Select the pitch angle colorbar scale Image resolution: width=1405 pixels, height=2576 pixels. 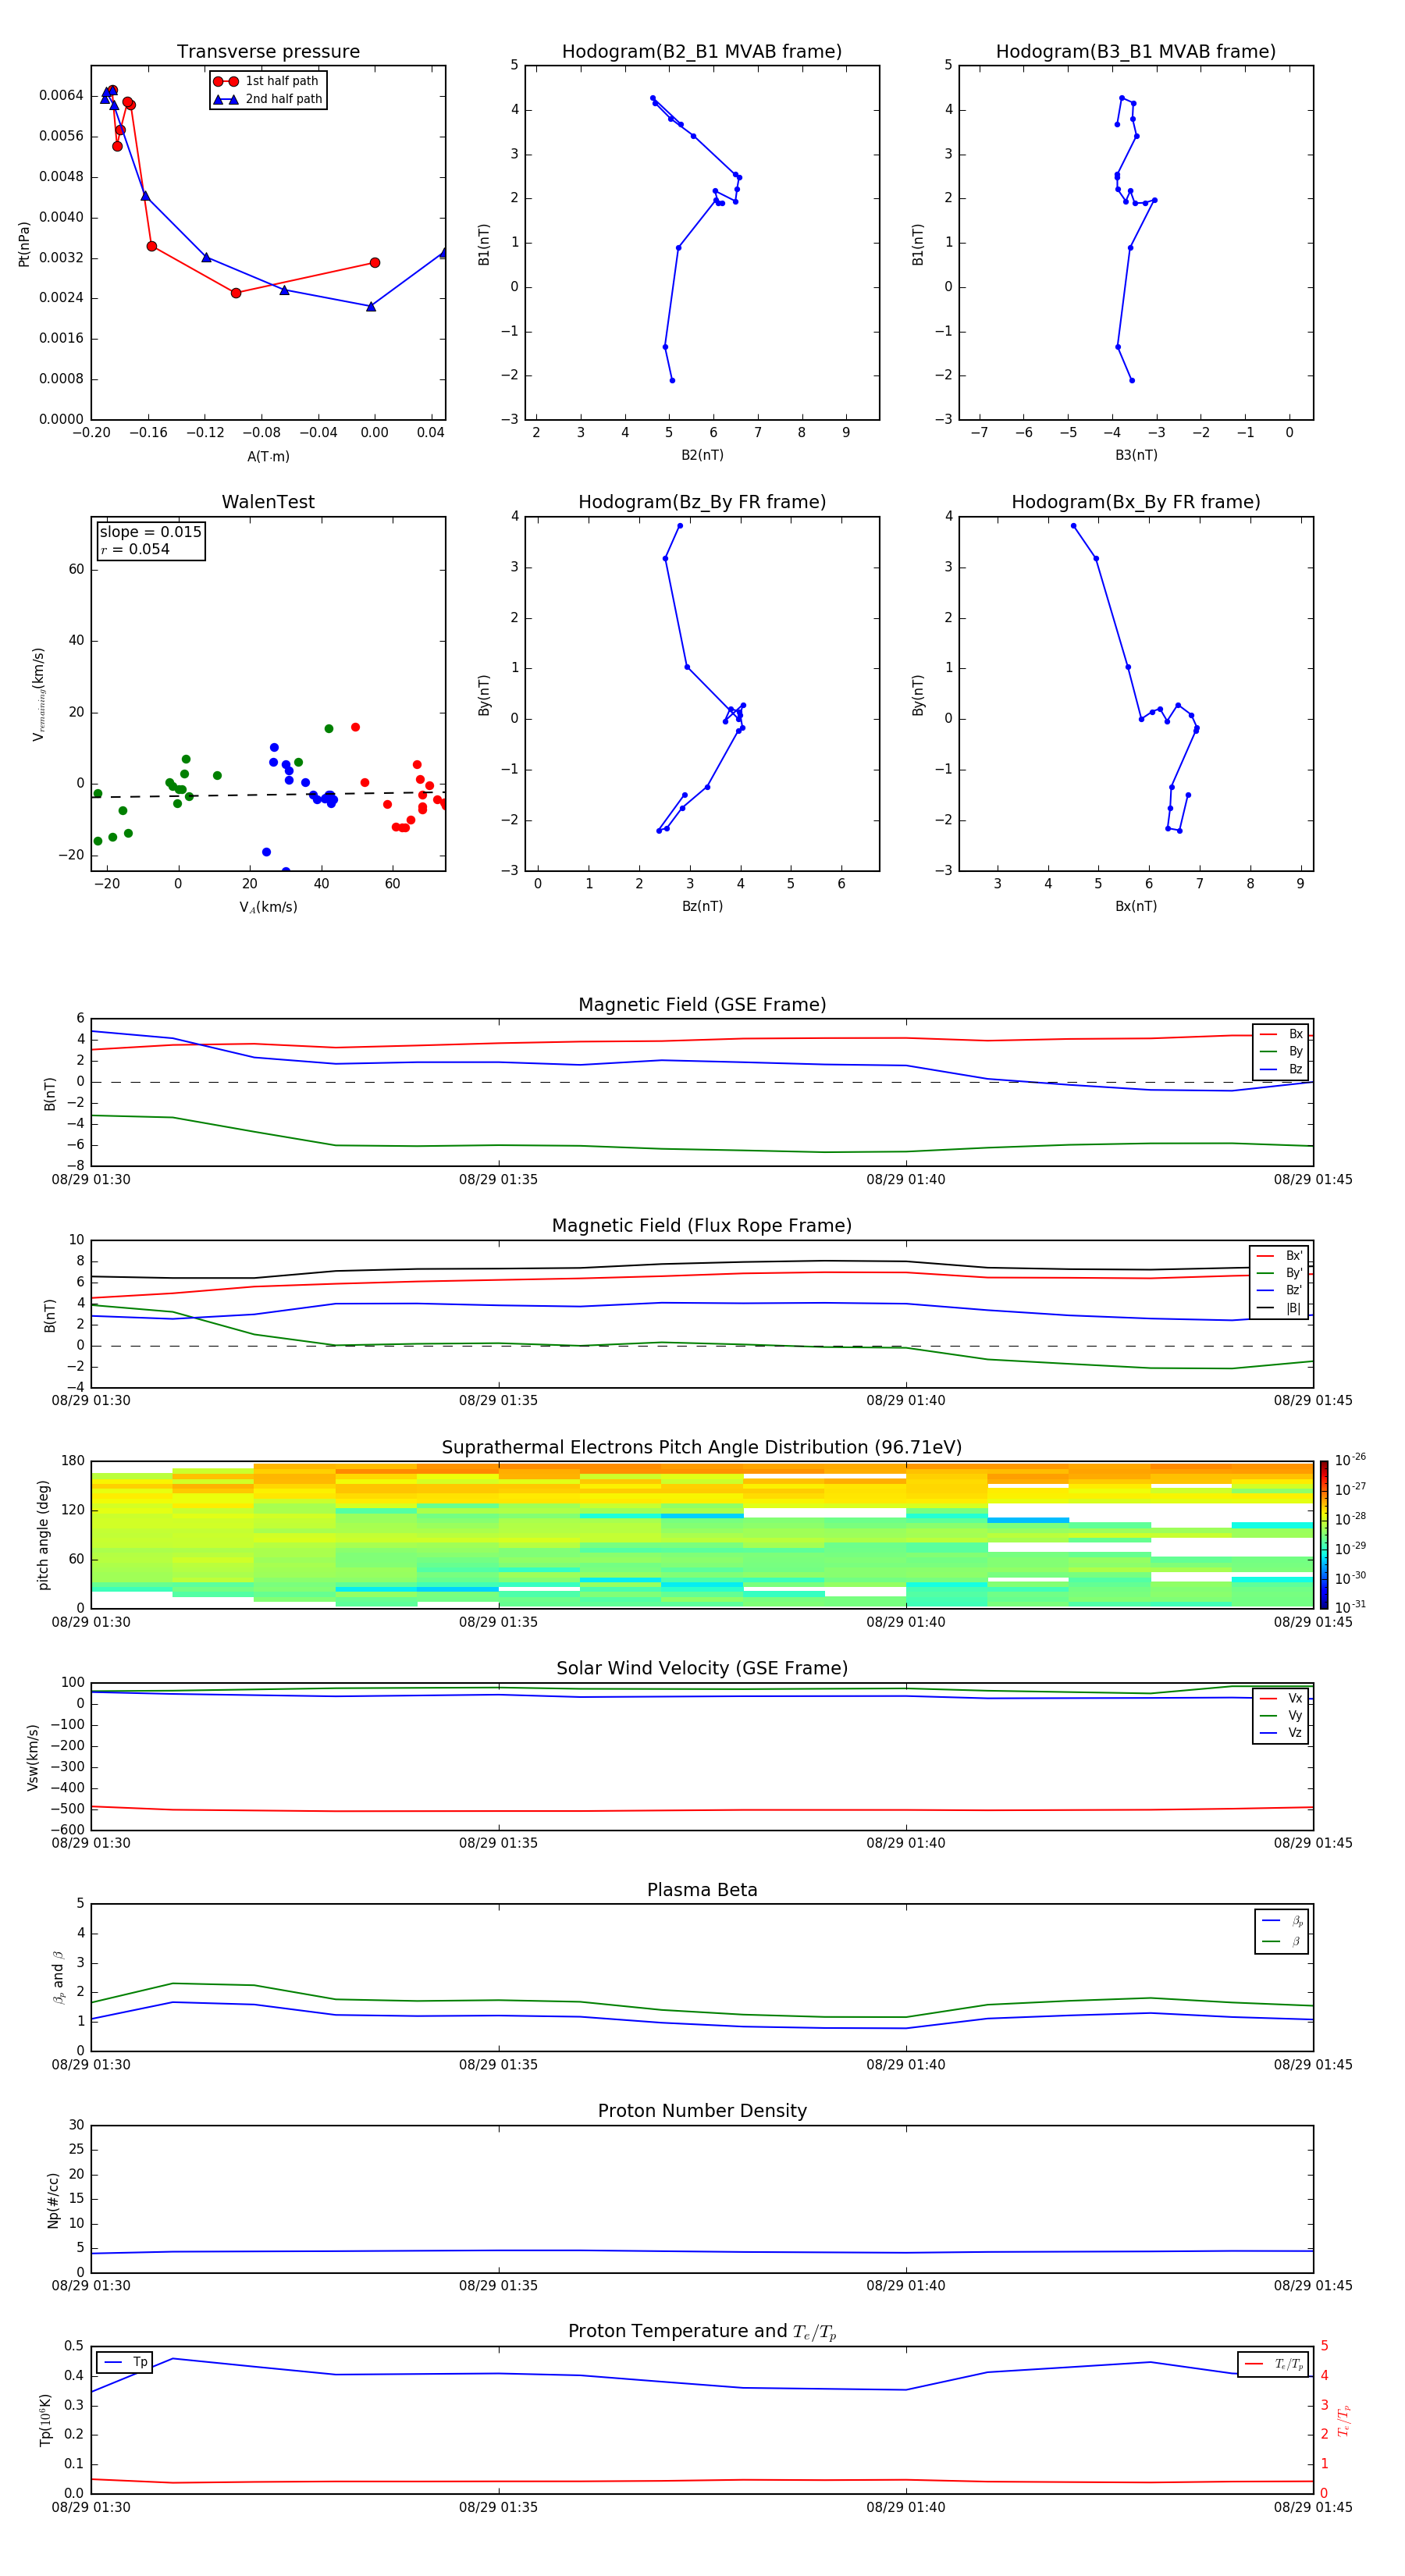point(1323,1533)
